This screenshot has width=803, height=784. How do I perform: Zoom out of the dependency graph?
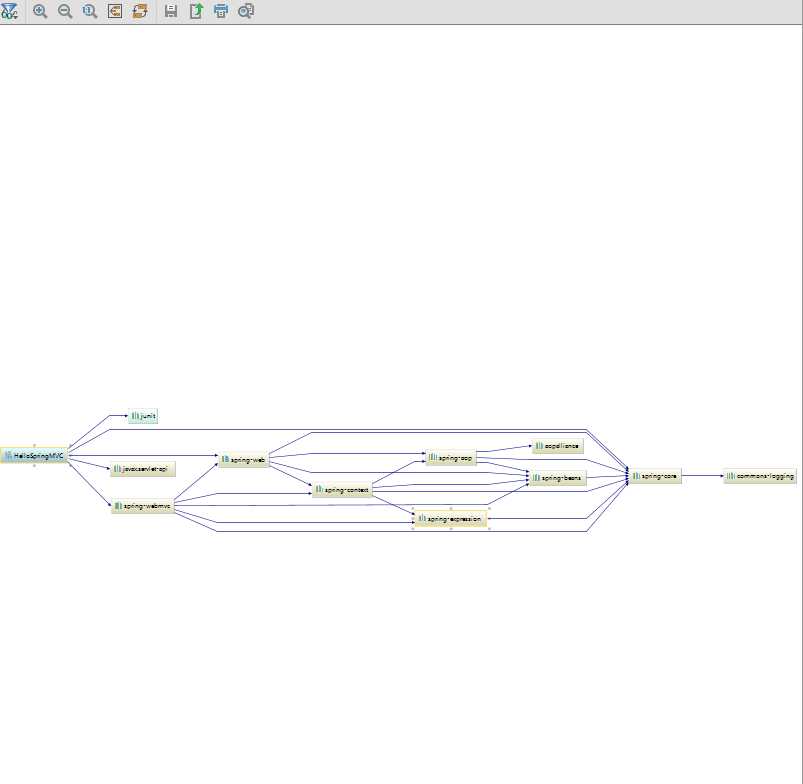65,11
